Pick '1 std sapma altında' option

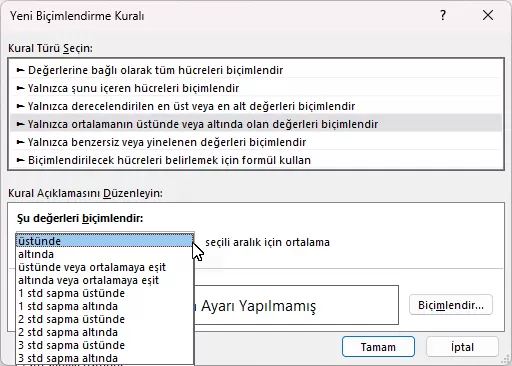105,306
